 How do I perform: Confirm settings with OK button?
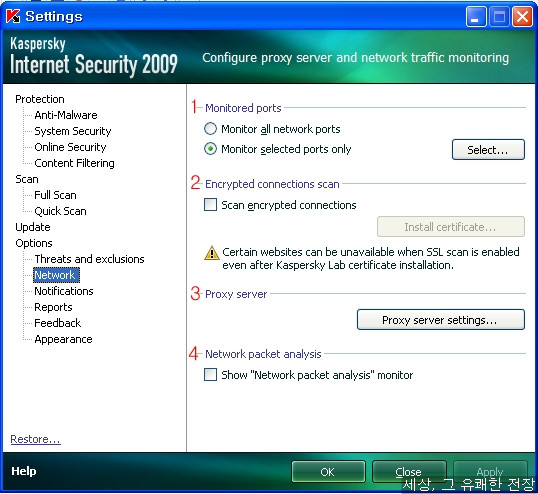[328, 472]
